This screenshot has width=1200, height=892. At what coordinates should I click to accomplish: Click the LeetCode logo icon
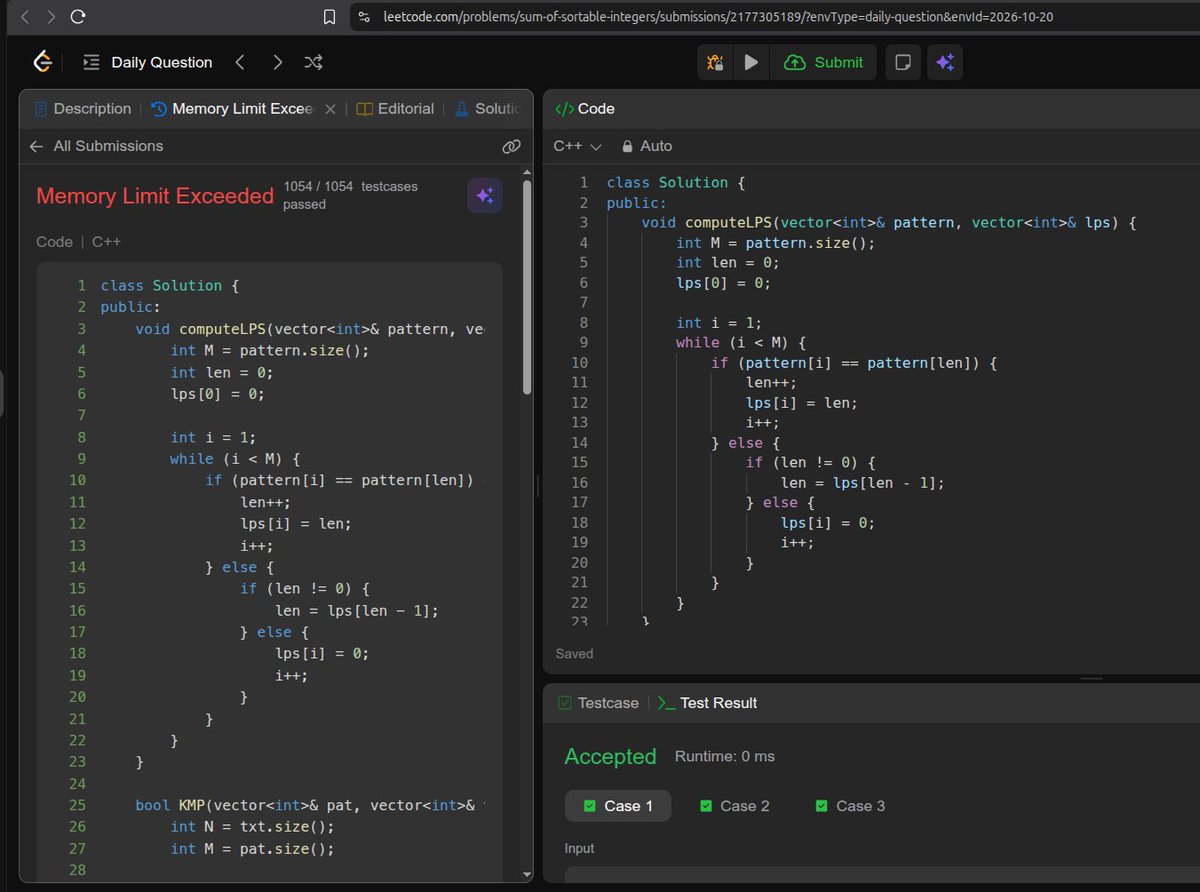(42, 62)
